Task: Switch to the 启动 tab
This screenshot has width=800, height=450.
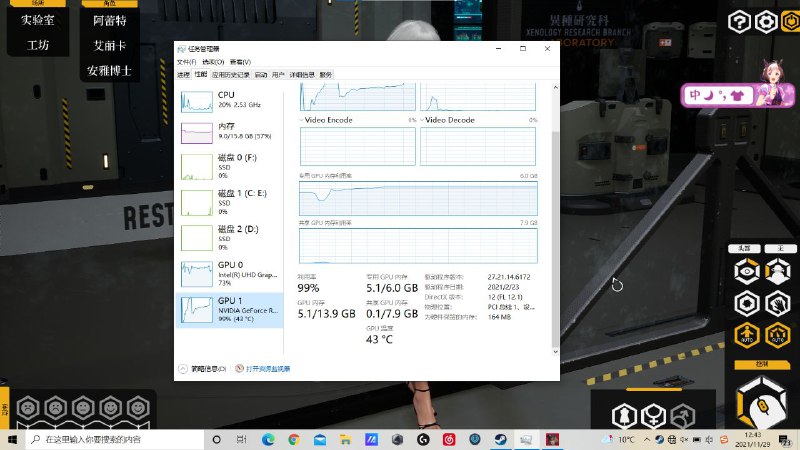Action: 261,75
